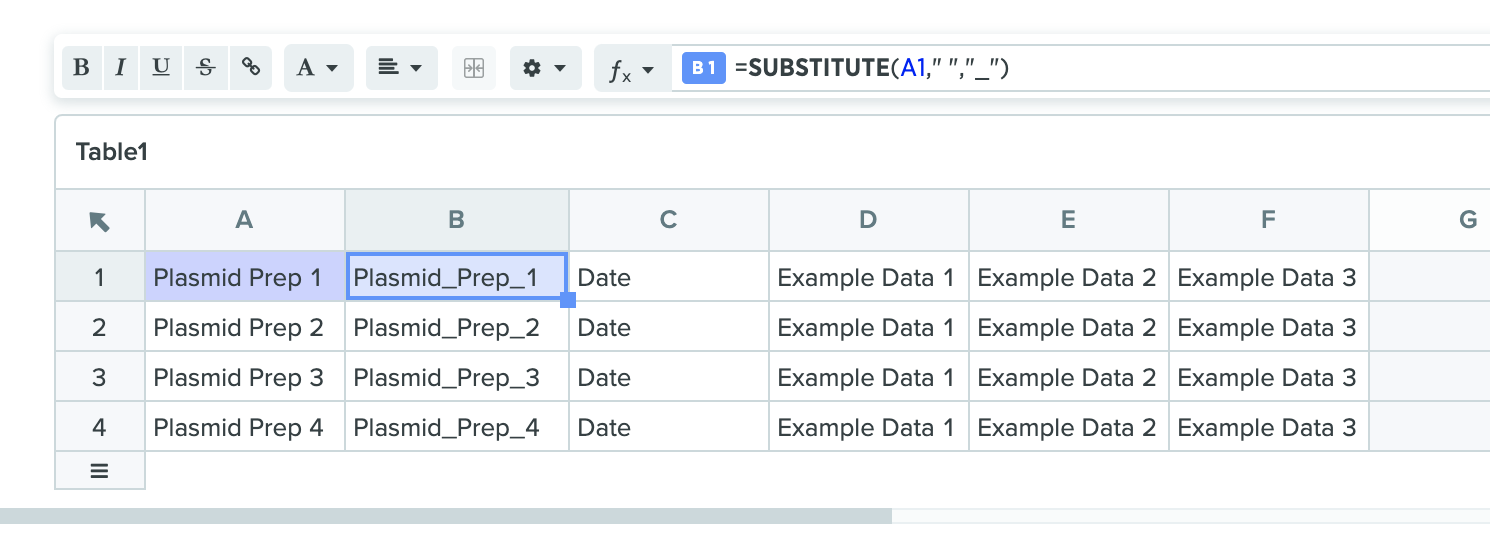1490x542 pixels.
Task: Click the B1 cell reference badge
Action: click(703, 68)
